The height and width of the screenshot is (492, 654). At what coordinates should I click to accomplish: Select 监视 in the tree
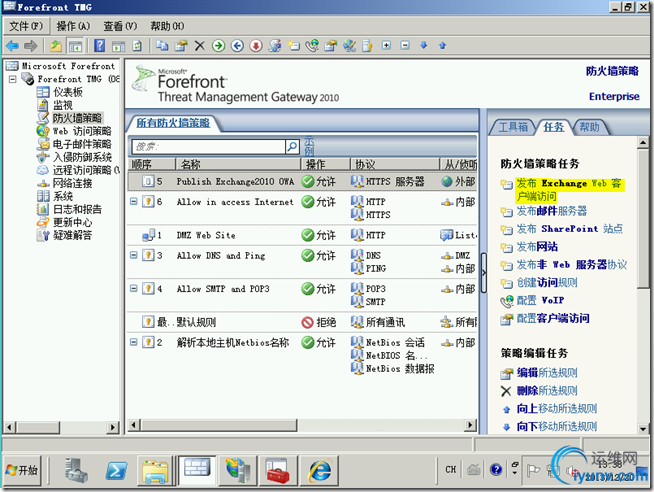coord(63,105)
